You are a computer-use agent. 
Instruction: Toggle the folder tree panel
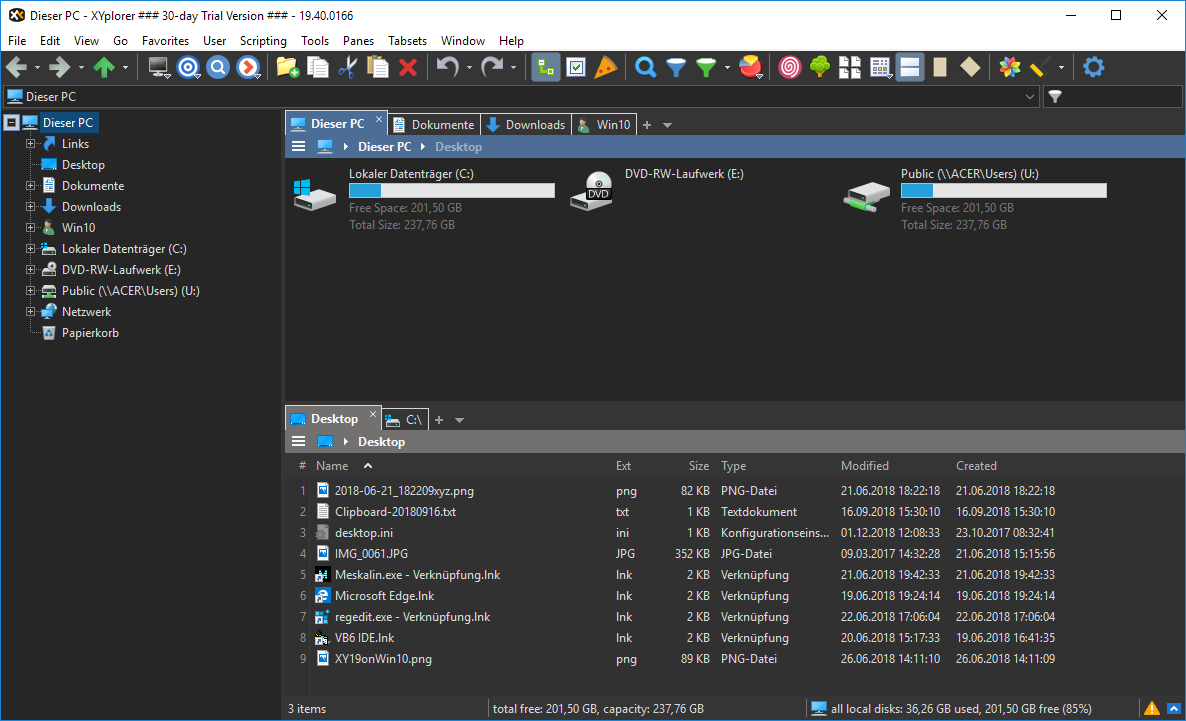point(545,67)
